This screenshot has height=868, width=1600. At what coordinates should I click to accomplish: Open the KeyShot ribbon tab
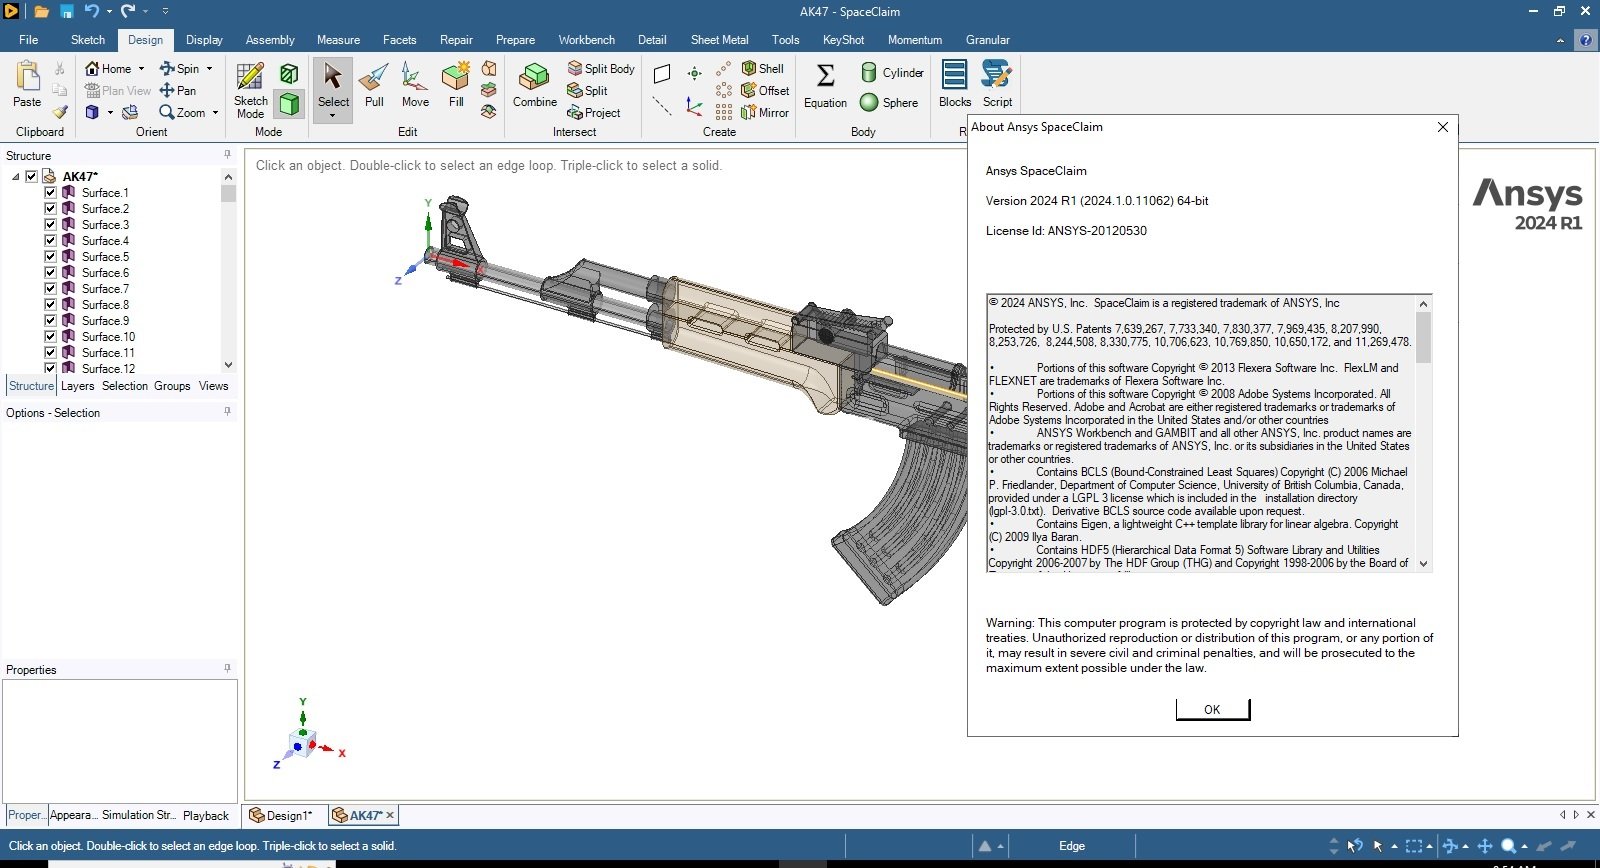pos(843,40)
